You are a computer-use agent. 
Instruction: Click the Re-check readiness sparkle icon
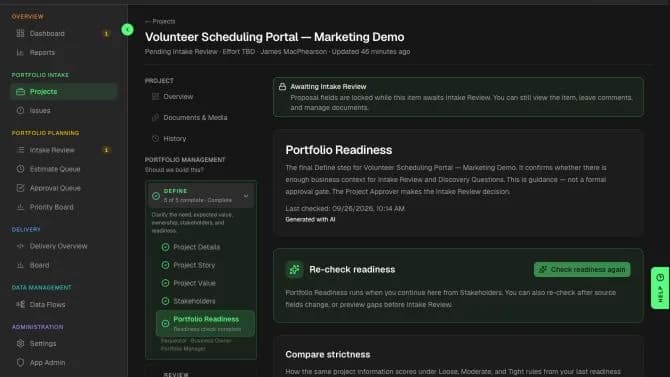coord(294,270)
